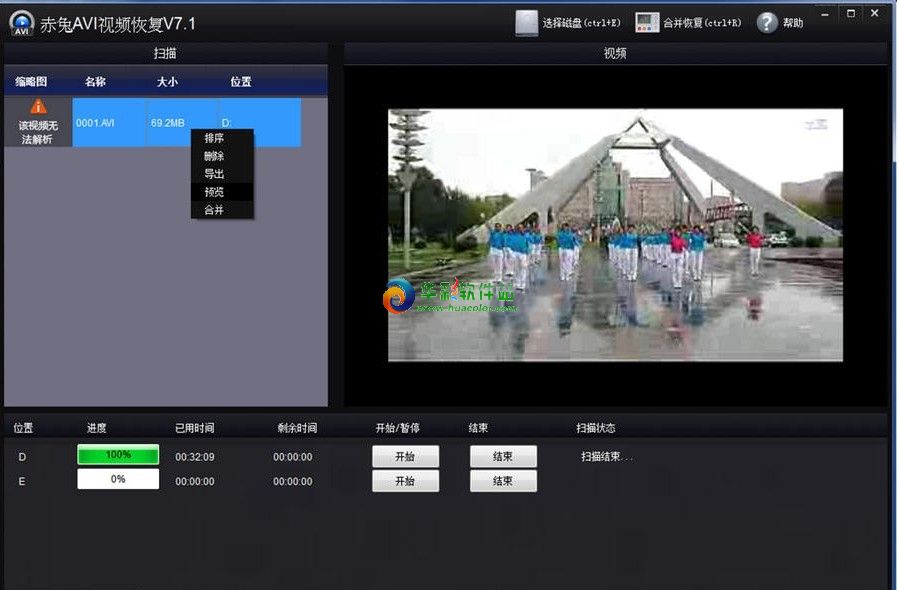Click the 视频 panel title
Screen dimensions: 899x590
tap(615, 53)
